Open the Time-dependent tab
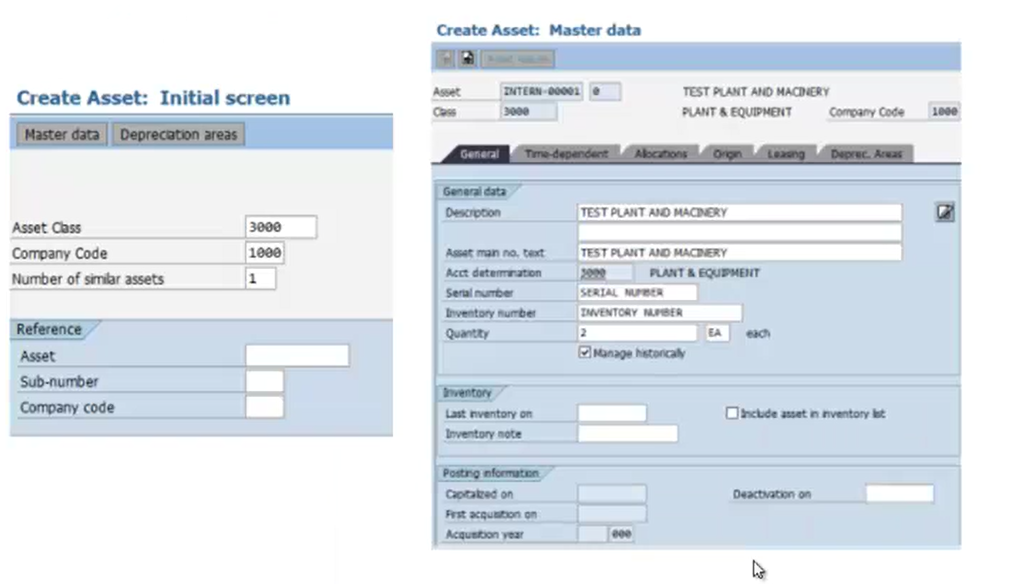Screen dimensions: 1010x584 [x=566, y=154]
